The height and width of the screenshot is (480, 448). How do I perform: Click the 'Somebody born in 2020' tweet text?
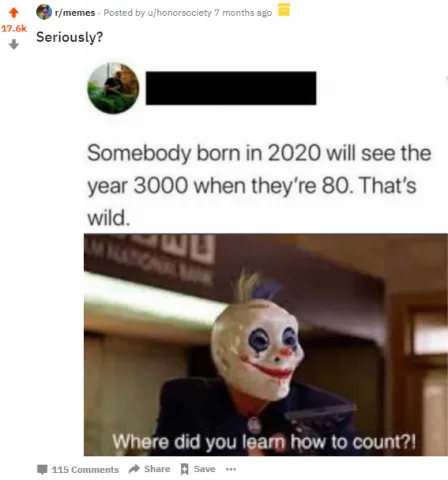259,185
